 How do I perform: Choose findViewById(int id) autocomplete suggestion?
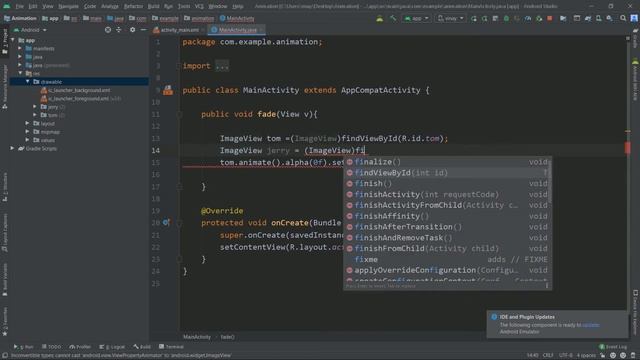(447, 173)
